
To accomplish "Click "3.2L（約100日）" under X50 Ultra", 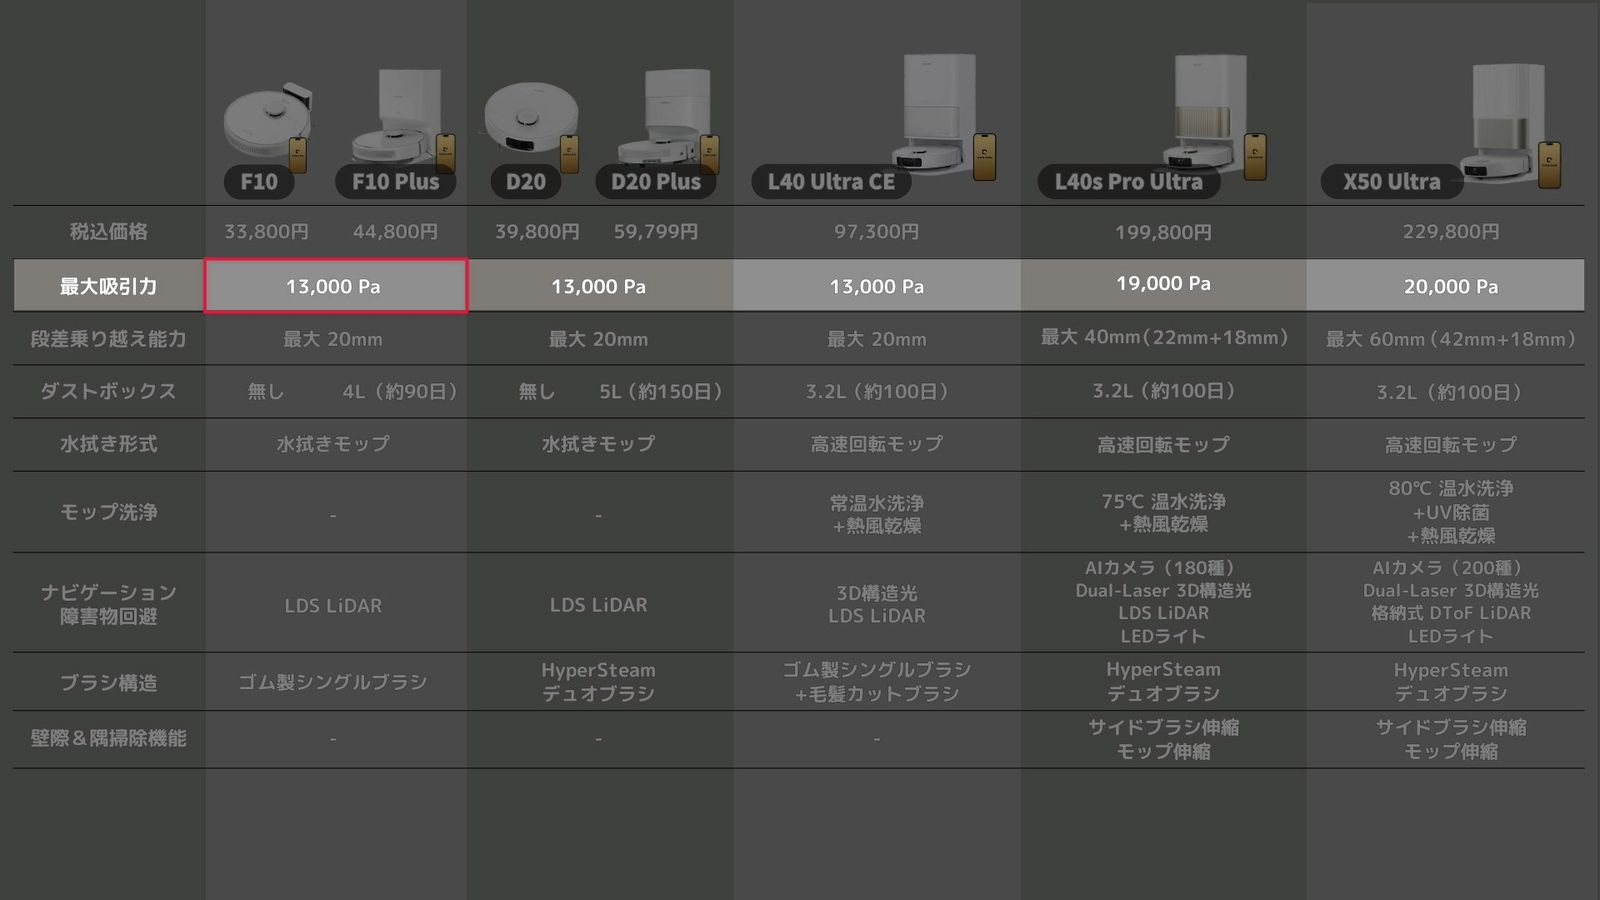I will (1451, 393).
